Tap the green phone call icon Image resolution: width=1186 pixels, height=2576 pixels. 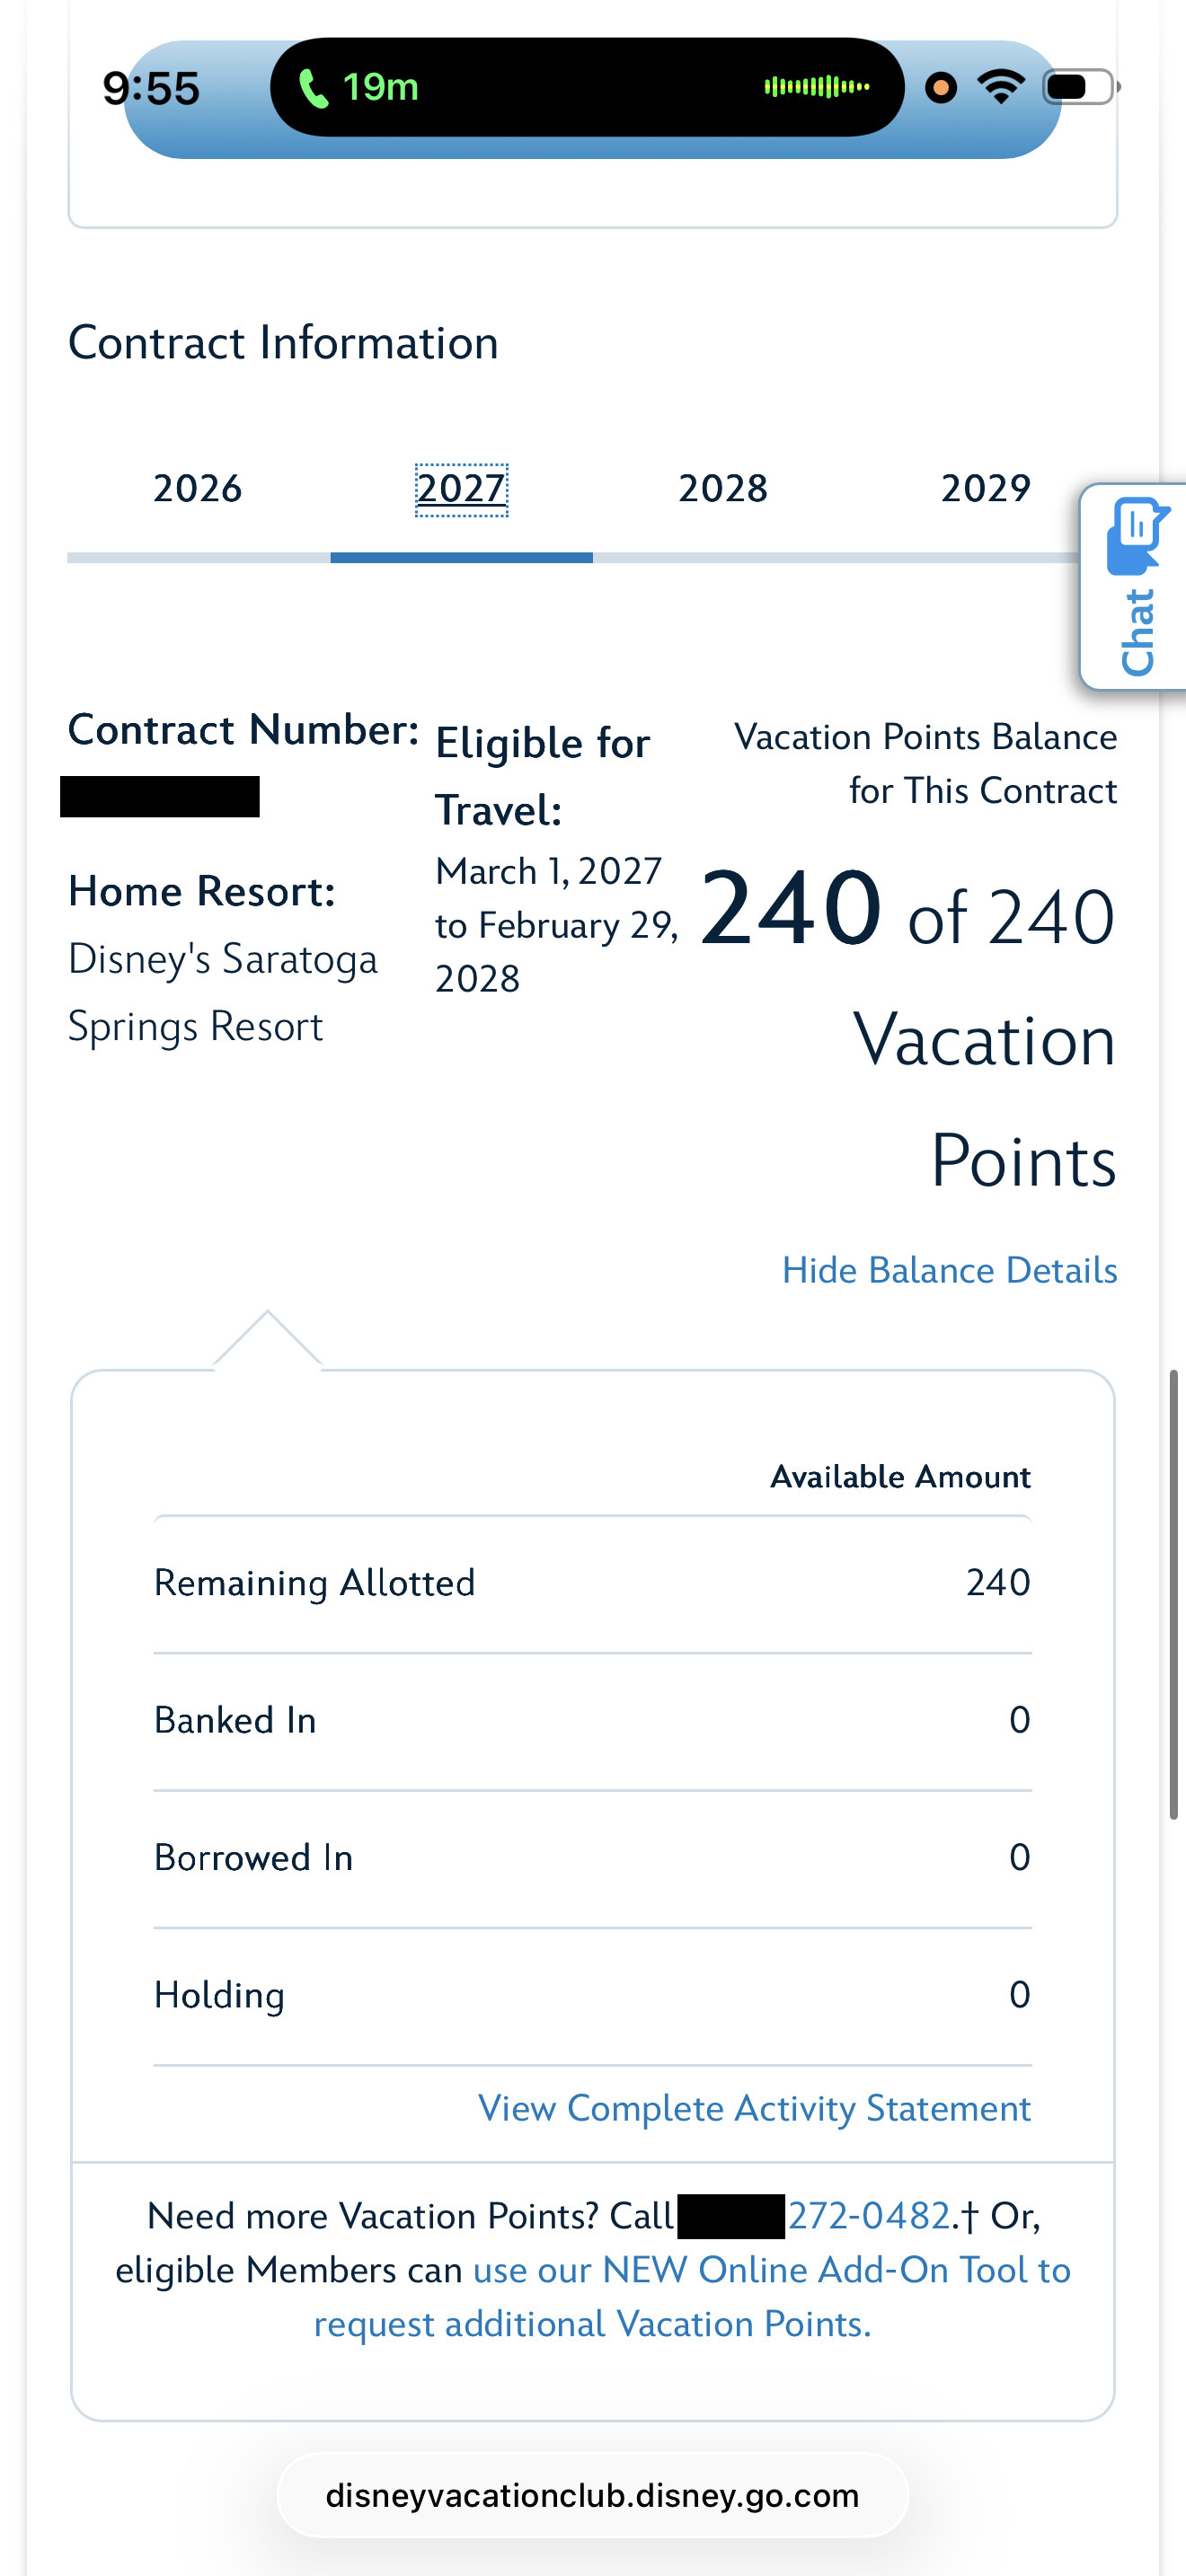(x=314, y=88)
